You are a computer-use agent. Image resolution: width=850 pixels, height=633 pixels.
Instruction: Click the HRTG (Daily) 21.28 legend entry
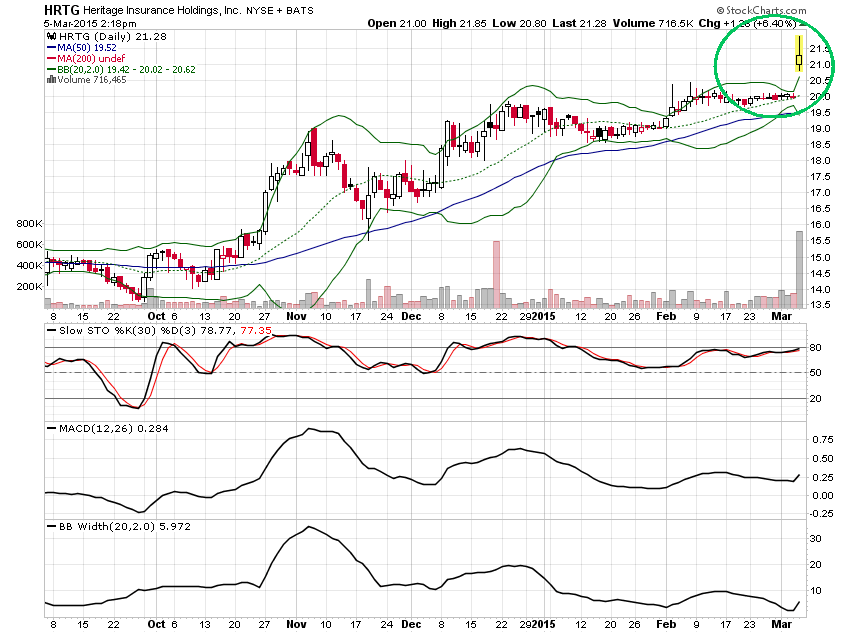tap(113, 37)
